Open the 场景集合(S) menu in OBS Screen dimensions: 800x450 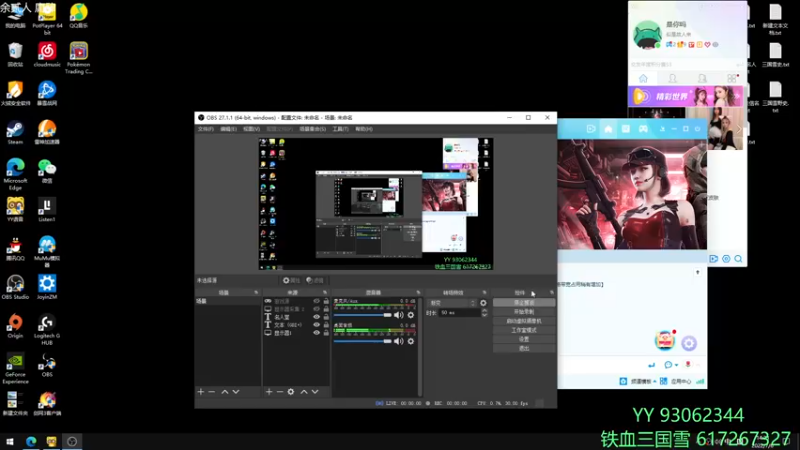[x=312, y=129]
